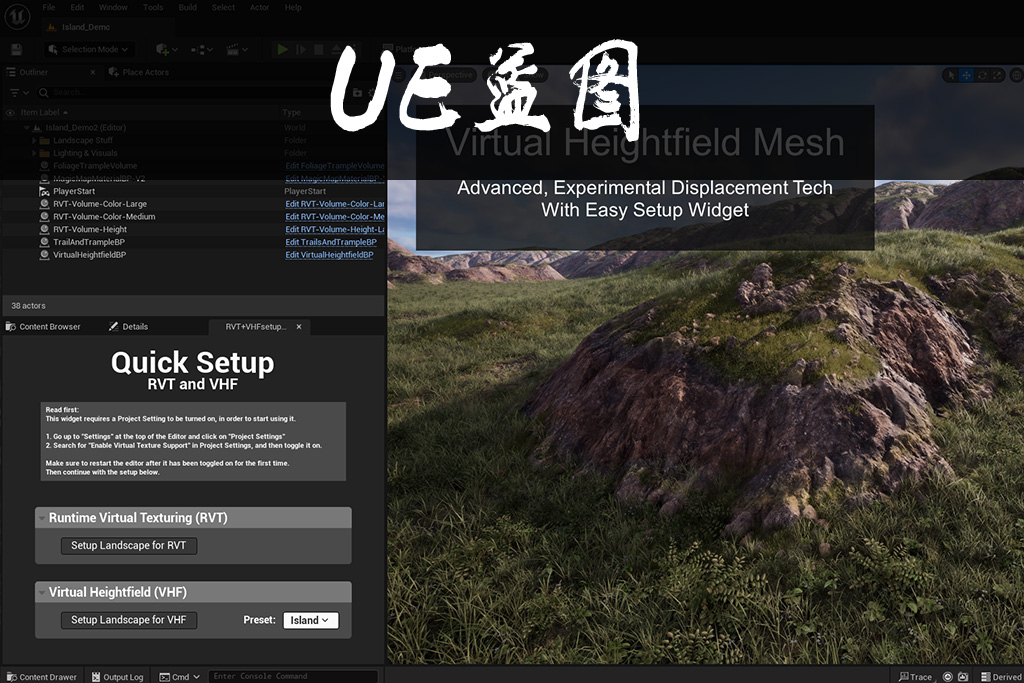The image size is (1024, 683).
Task: Collapse the Runtime Virtual Texturing (RVT) section
Action: click(42, 518)
